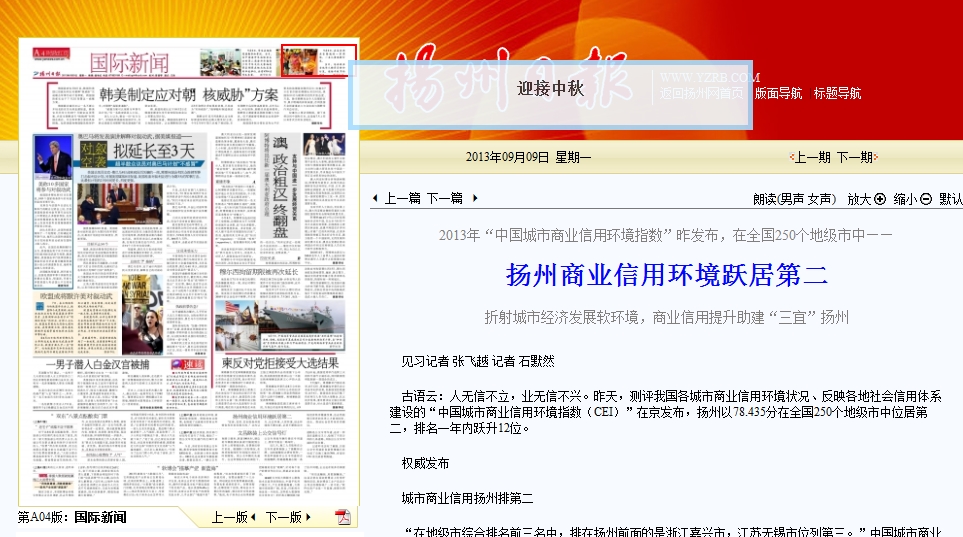This screenshot has width=963, height=537.
Task: Click the subheading 城市商业信用扬州排第二
Action: point(467,498)
